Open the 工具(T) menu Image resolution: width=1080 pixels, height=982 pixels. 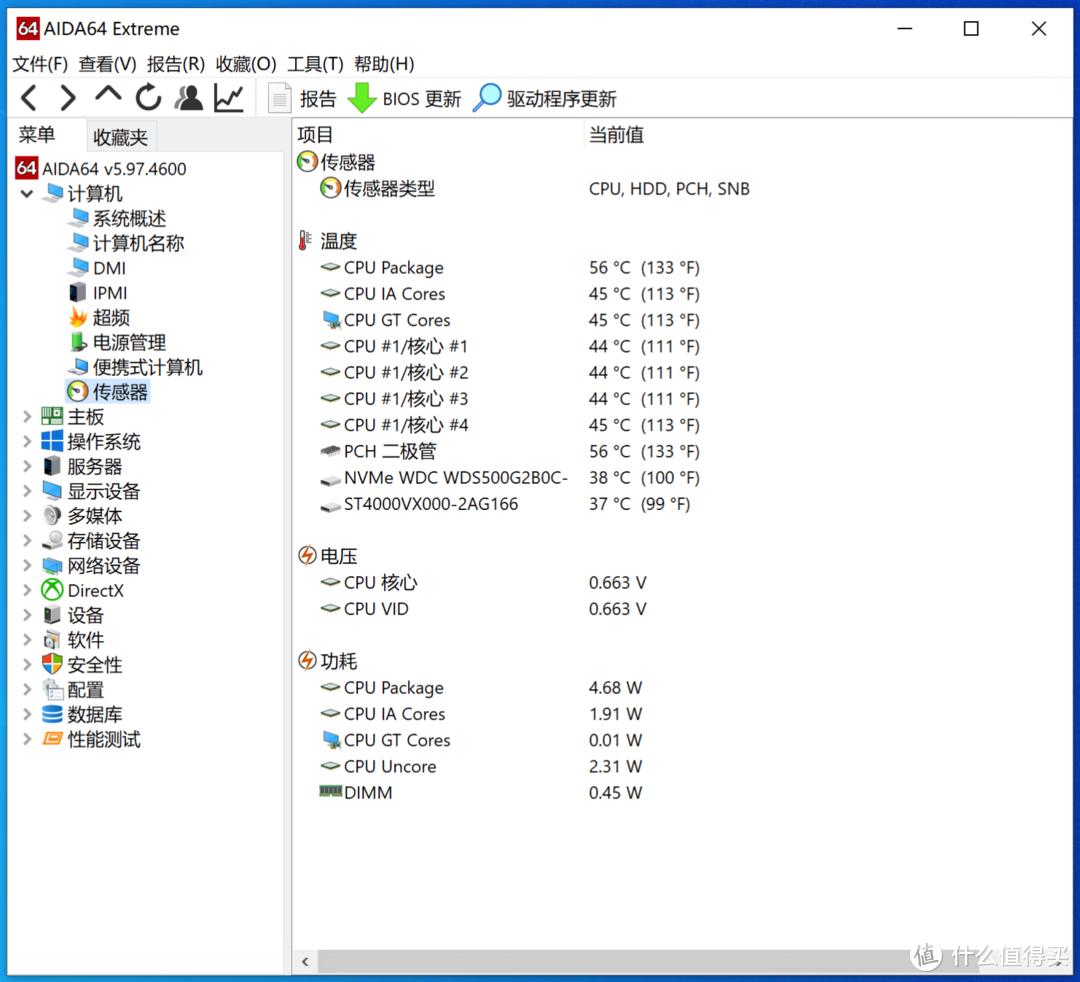click(x=315, y=64)
